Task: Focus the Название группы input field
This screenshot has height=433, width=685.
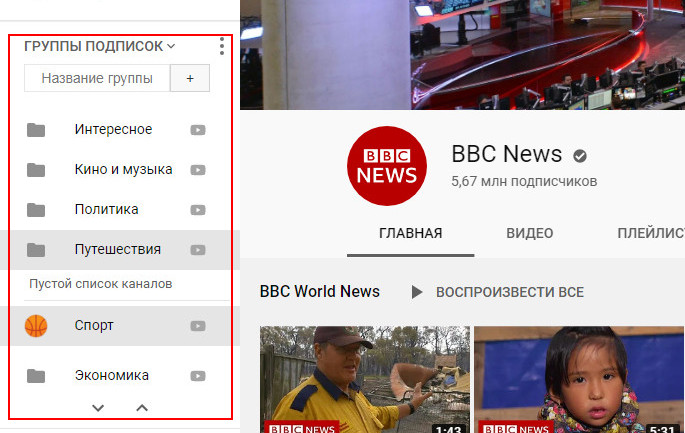Action: coord(97,78)
